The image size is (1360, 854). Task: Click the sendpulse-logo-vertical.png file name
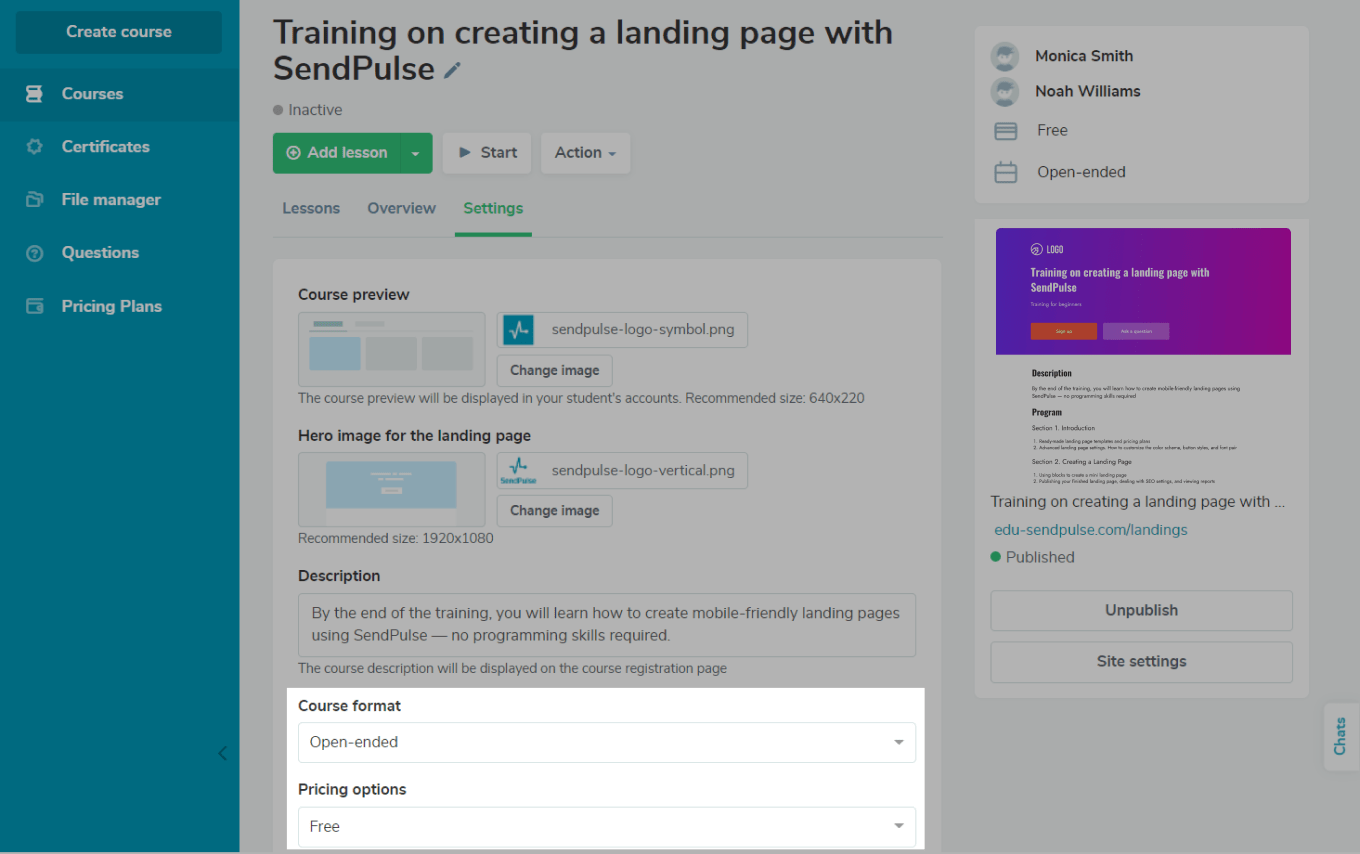tap(643, 470)
